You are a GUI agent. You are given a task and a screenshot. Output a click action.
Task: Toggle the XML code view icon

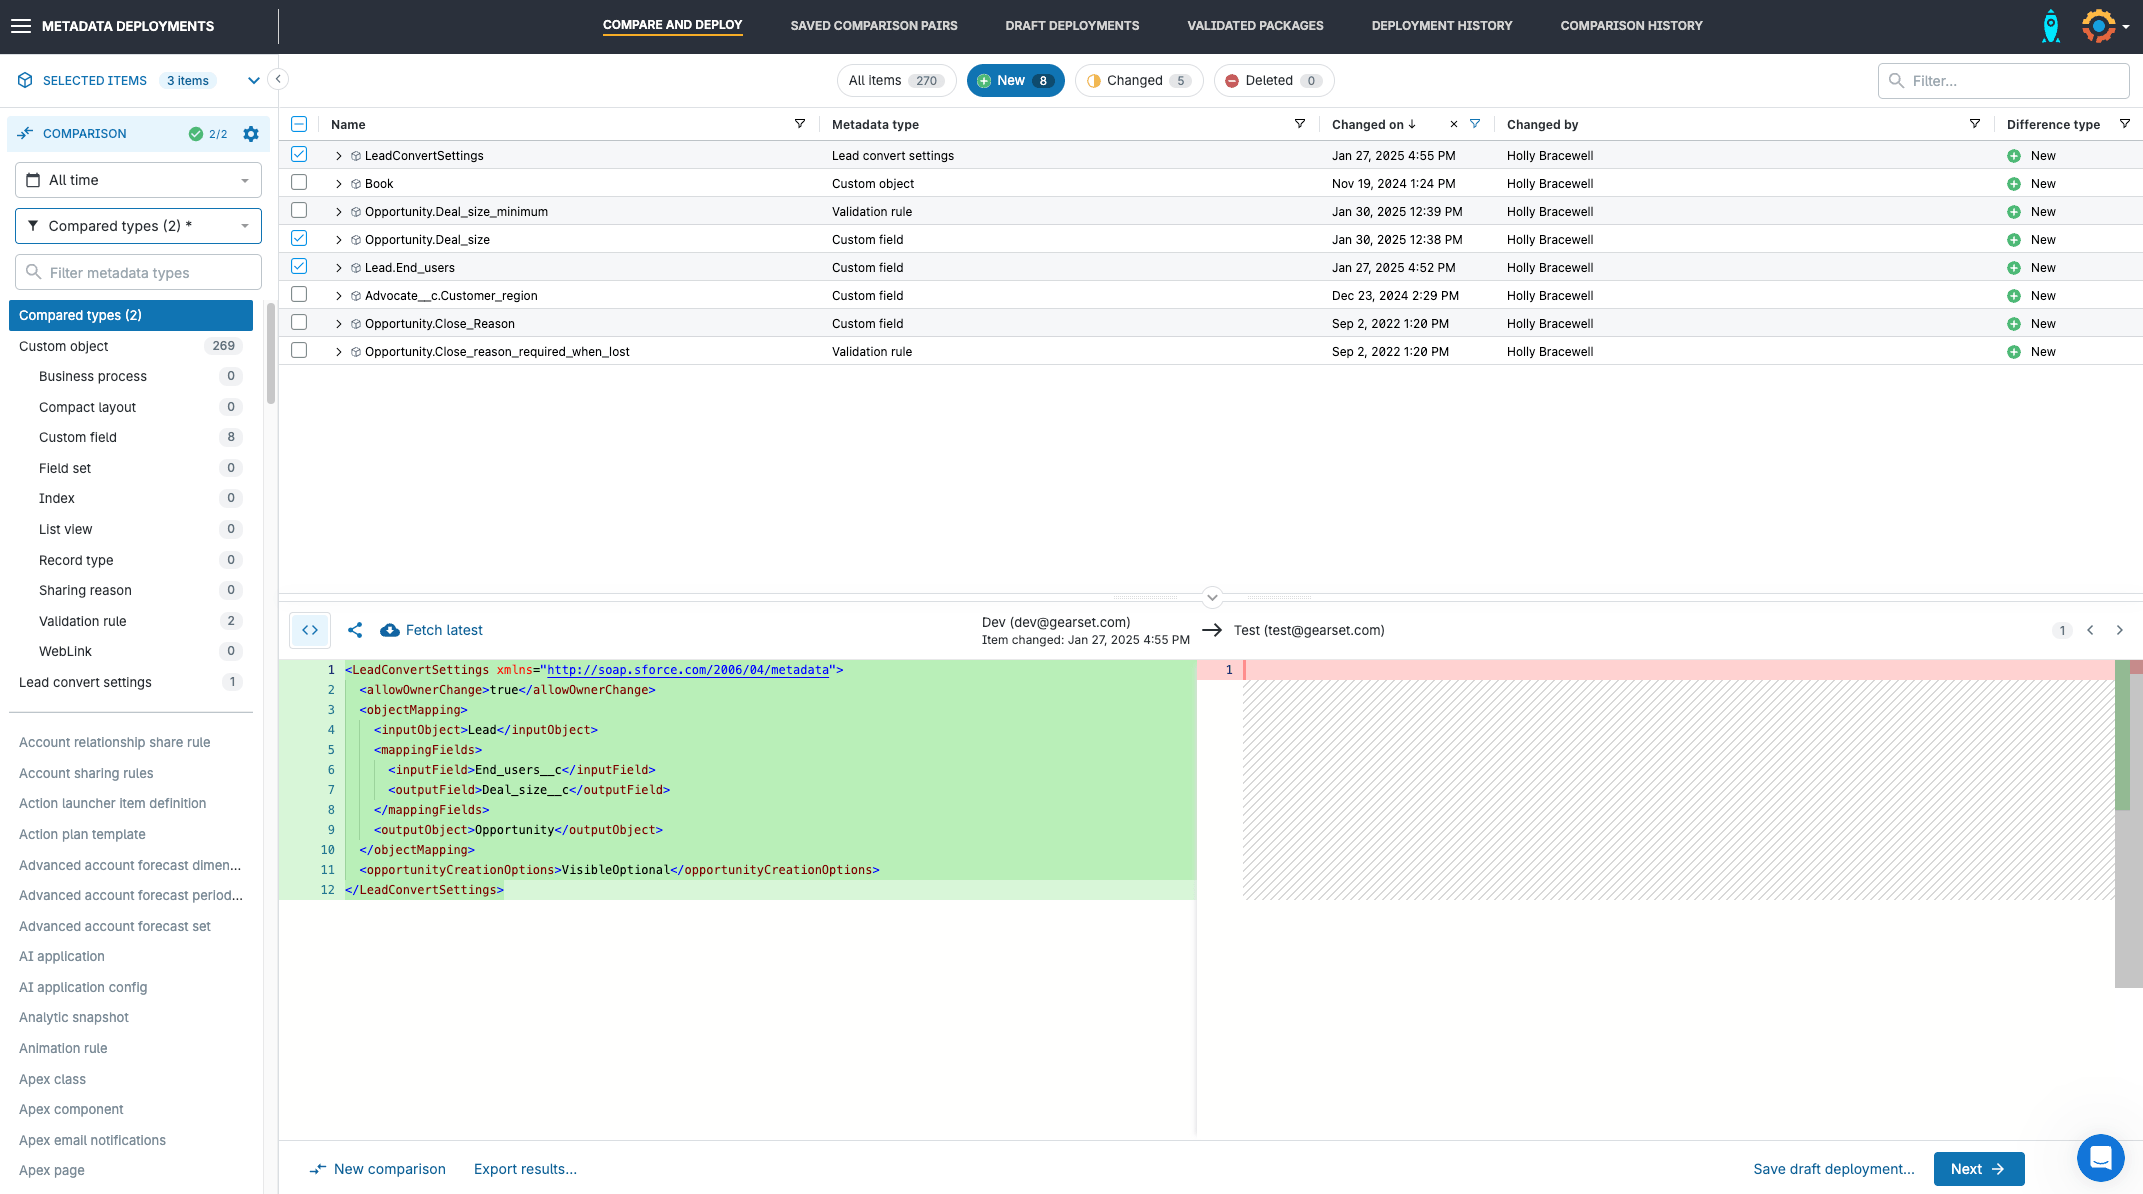pos(310,630)
